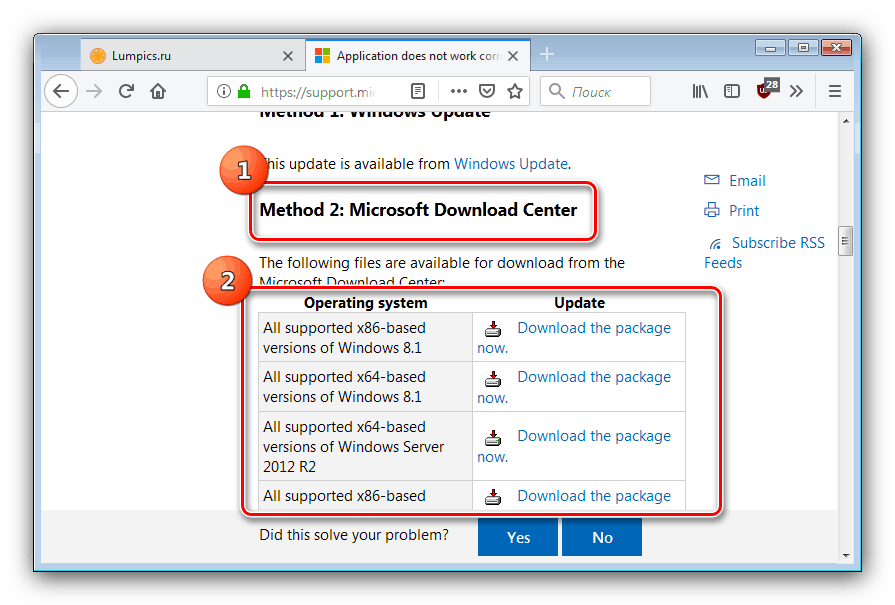Click download icon in the last table row

[493, 497]
